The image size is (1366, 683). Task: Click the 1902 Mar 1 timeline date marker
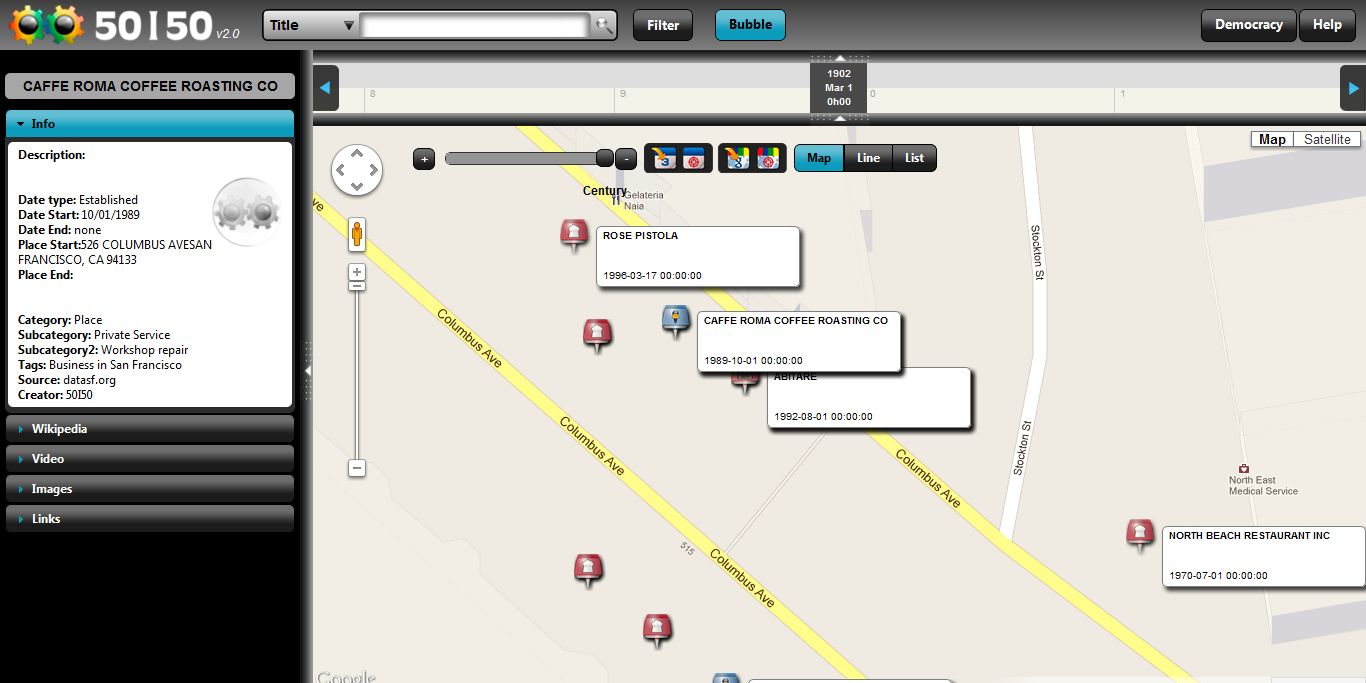pos(839,87)
